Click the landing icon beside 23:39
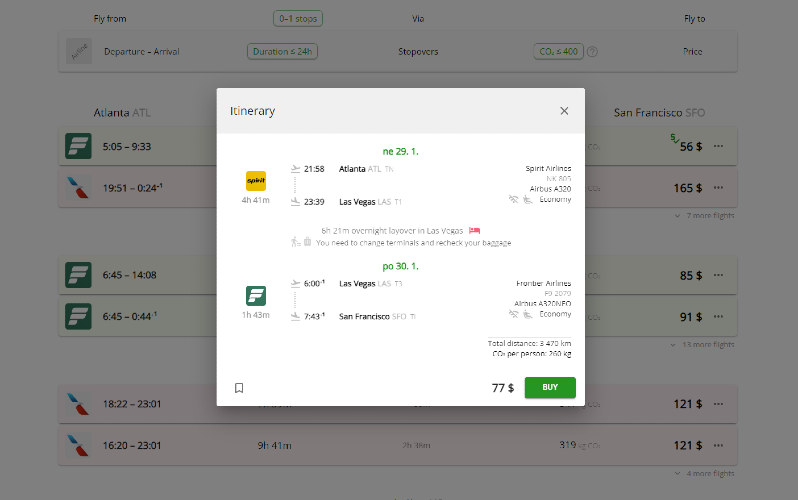Screen dimensions: 798x500 (x=295, y=202)
